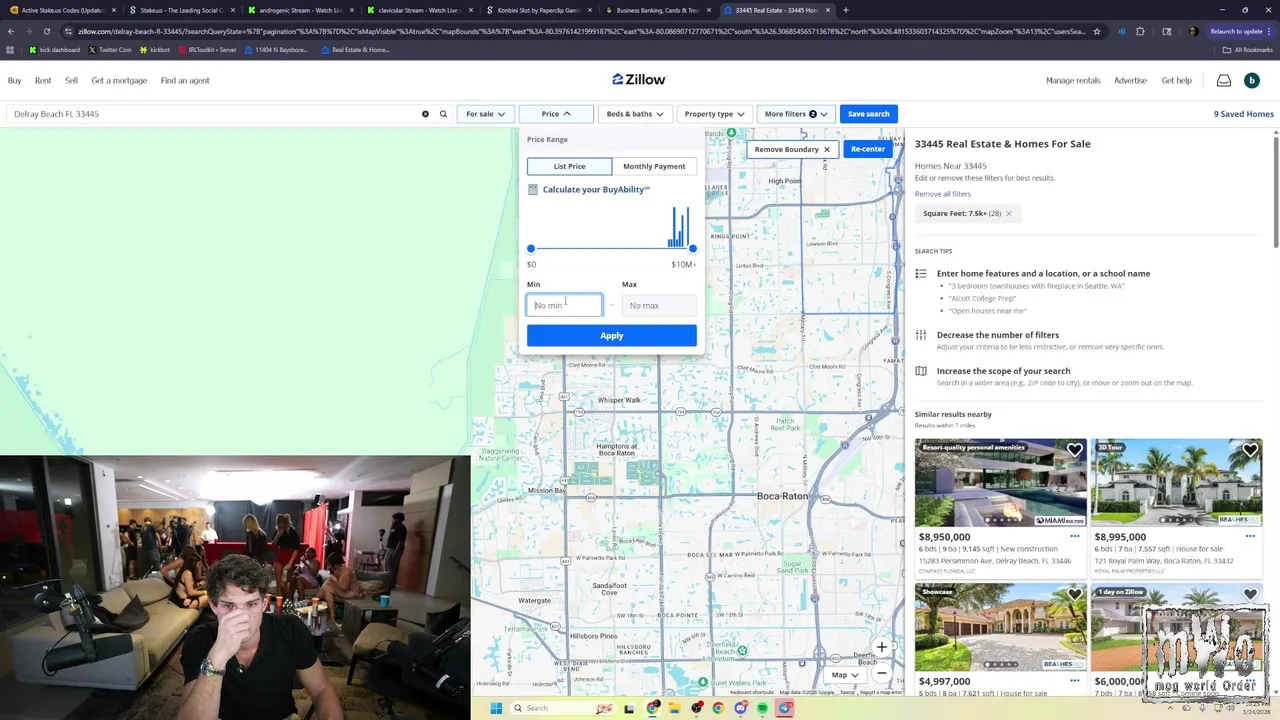Bookmark this page with star icon
This screenshot has height=720, width=1280.
[x=1097, y=31]
